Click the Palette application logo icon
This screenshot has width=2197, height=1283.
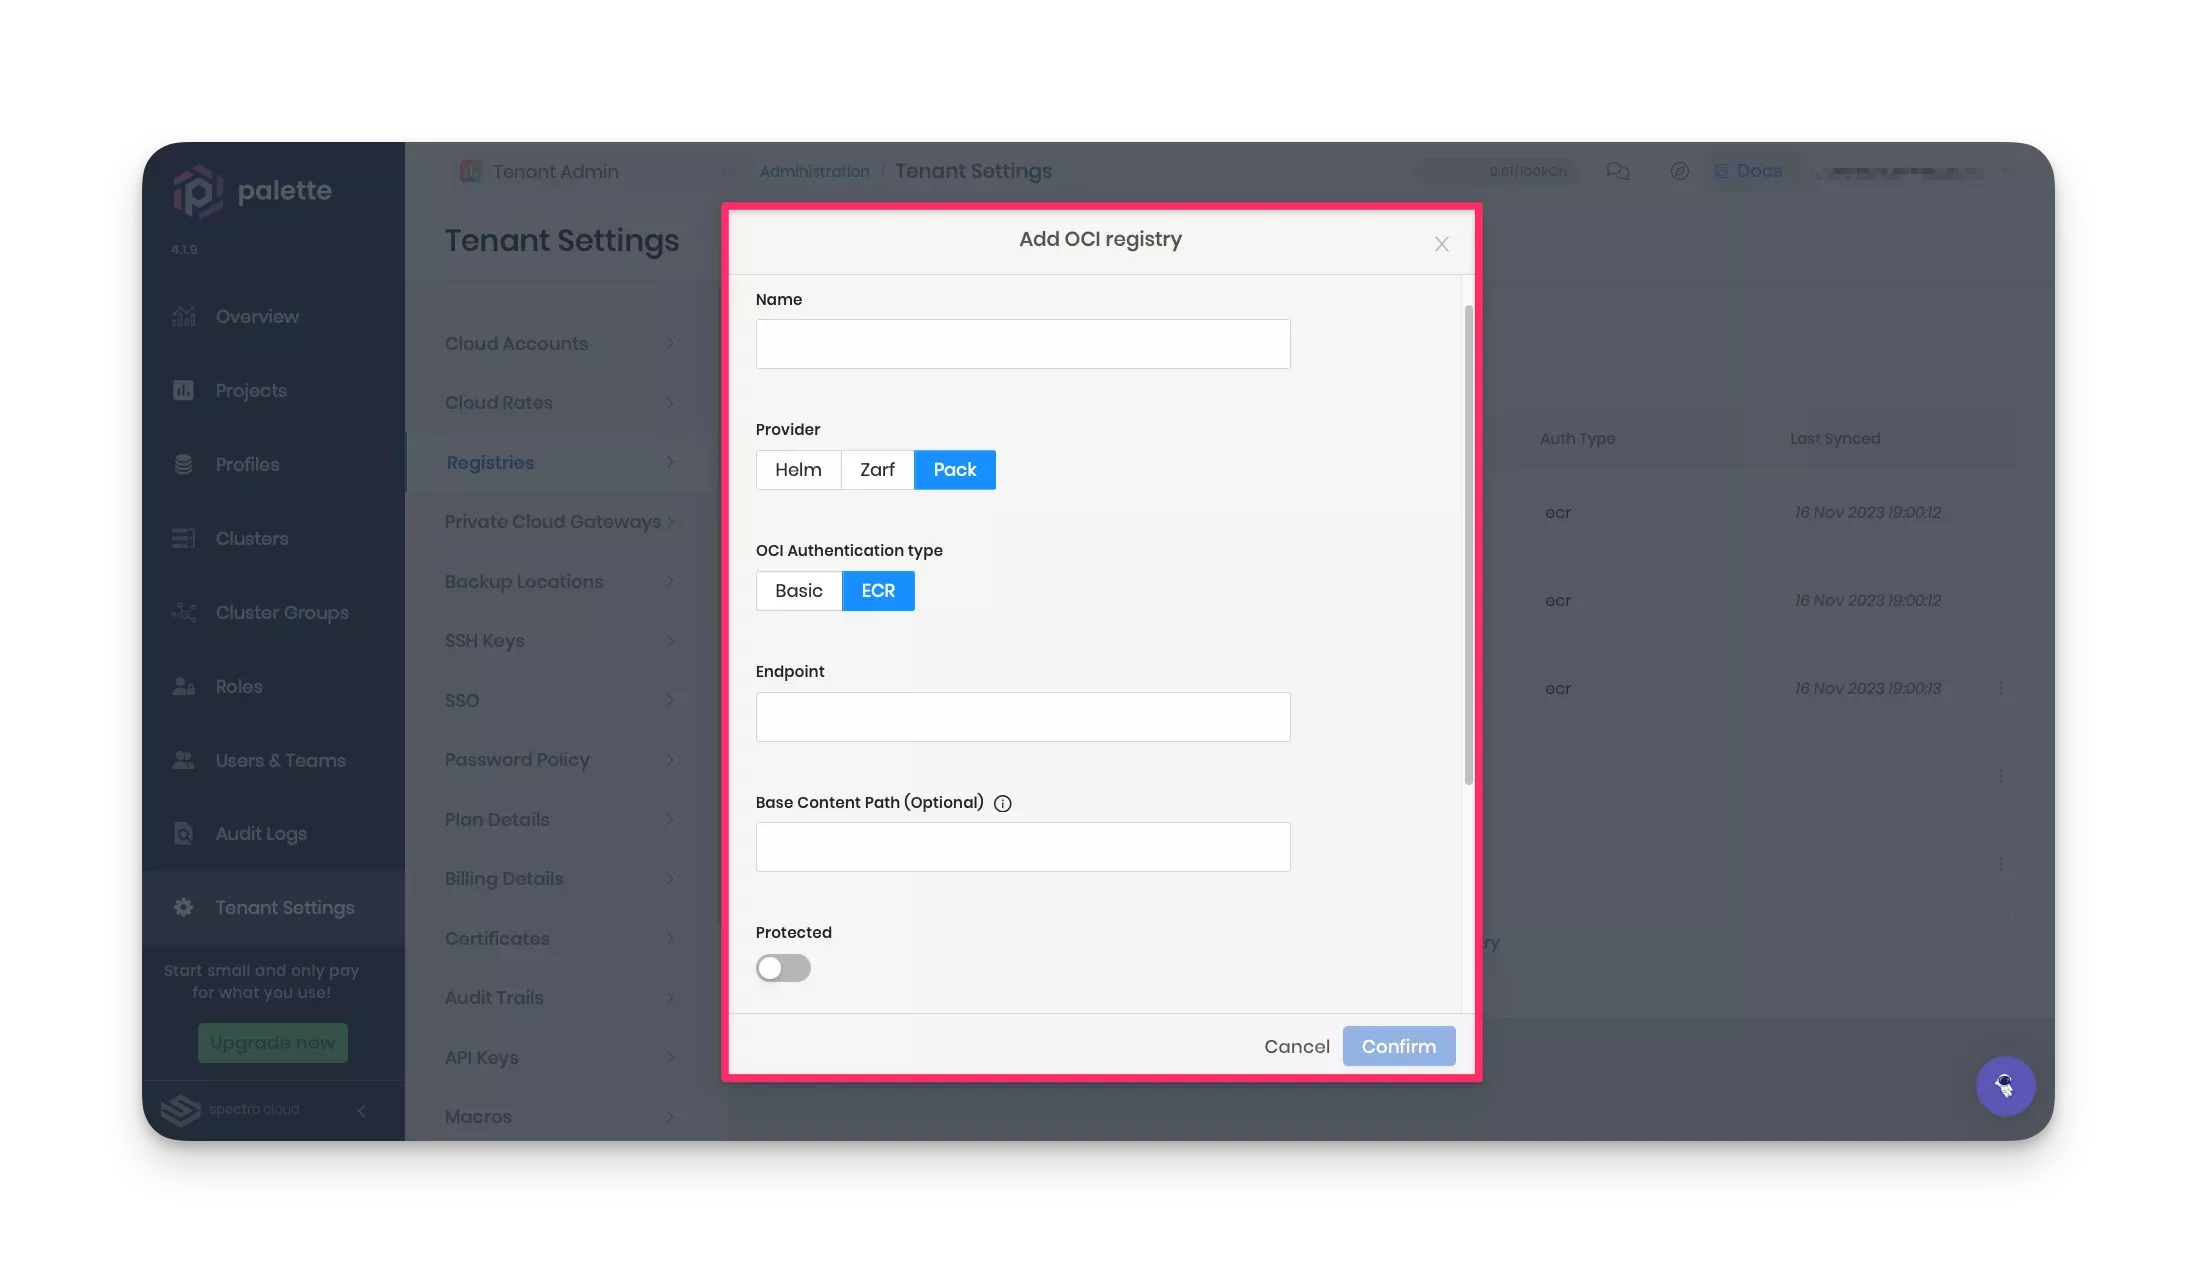(197, 189)
